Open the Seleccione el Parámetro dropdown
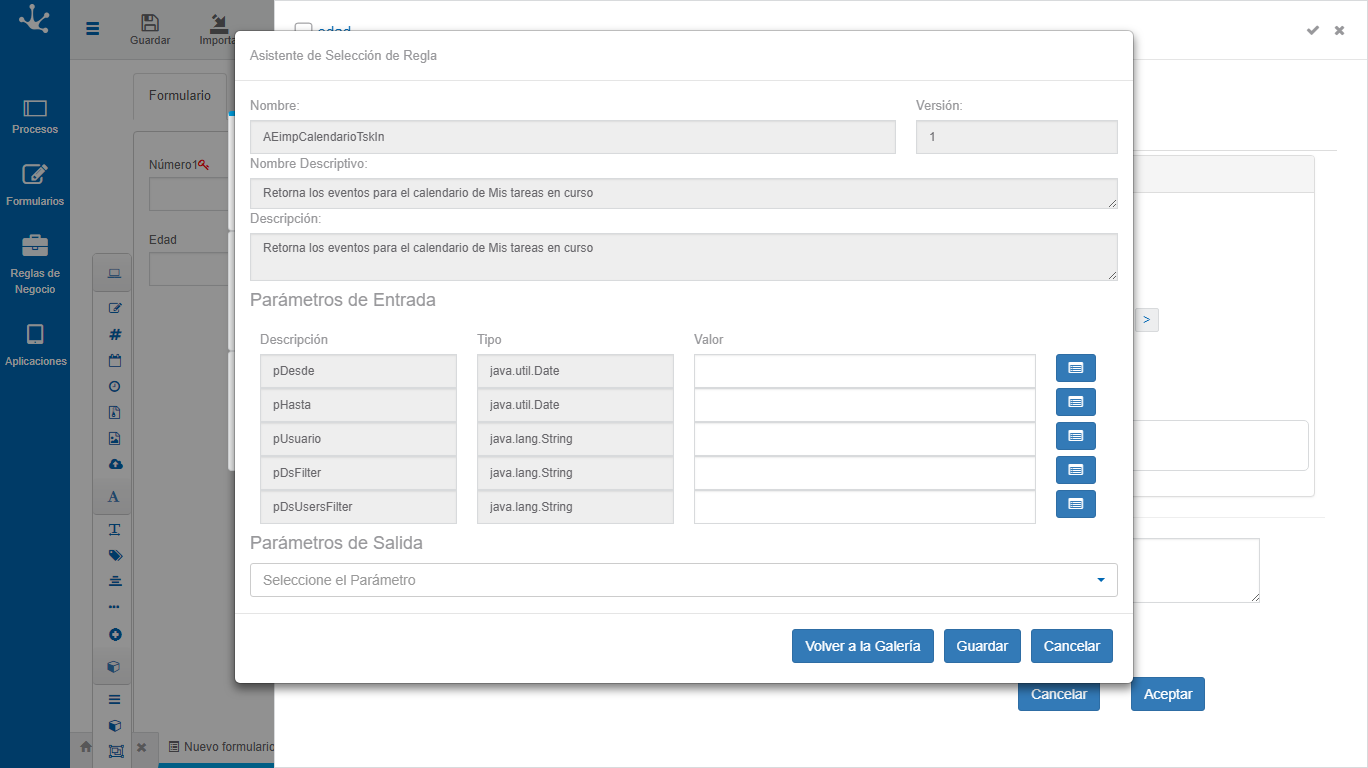This screenshot has height=768, width=1368. click(684, 580)
